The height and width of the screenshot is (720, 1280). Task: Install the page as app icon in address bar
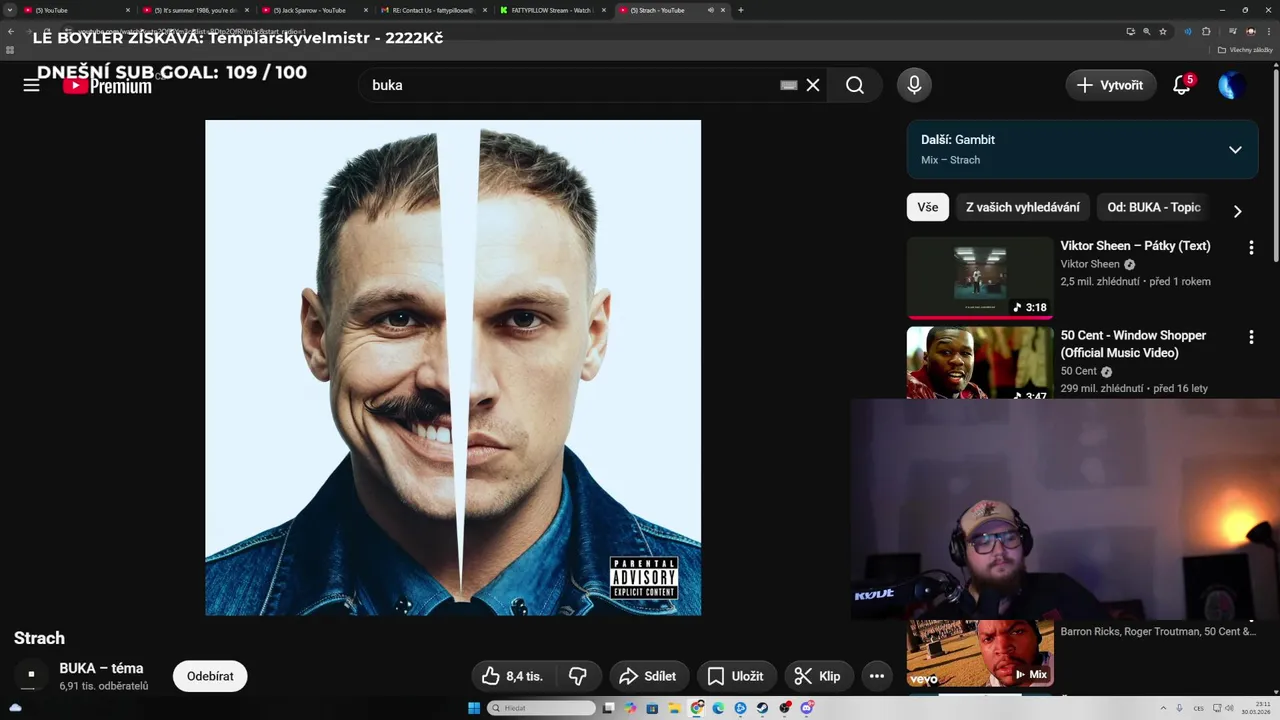(x=1131, y=31)
